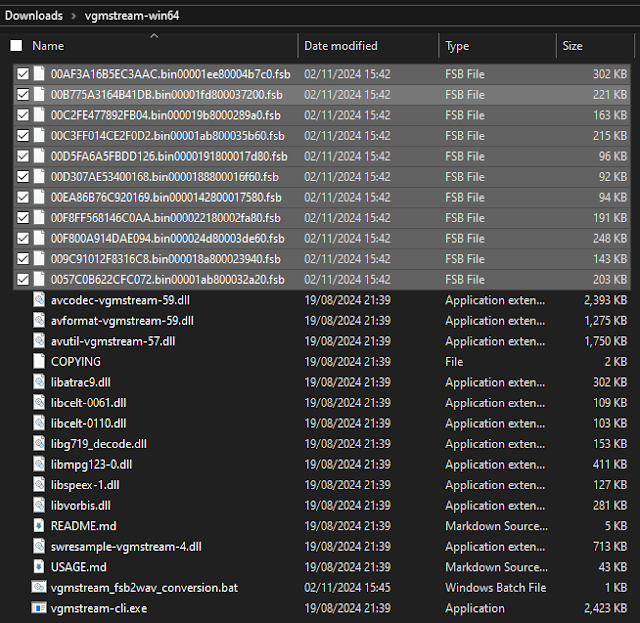Click the libcelt-0110.dll file icon
This screenshot has width=640, height=623.
click(x=39, y=423)
